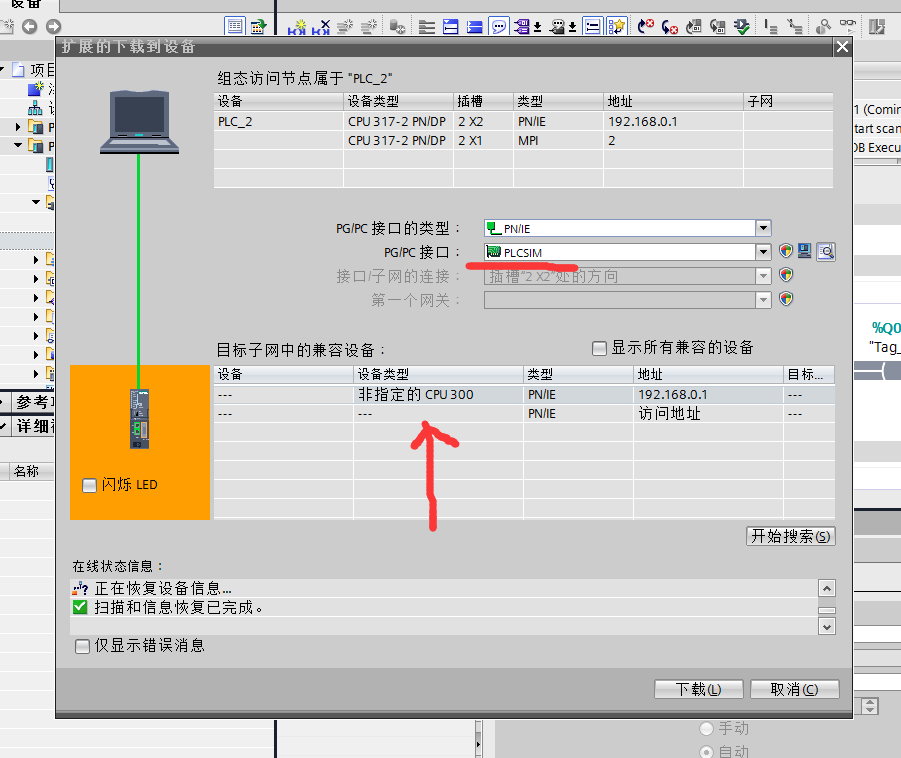Click the shield icon next to subnet connection row
Image resolution: width=901 pixels, height=758 pixels.
coord(786,275)
